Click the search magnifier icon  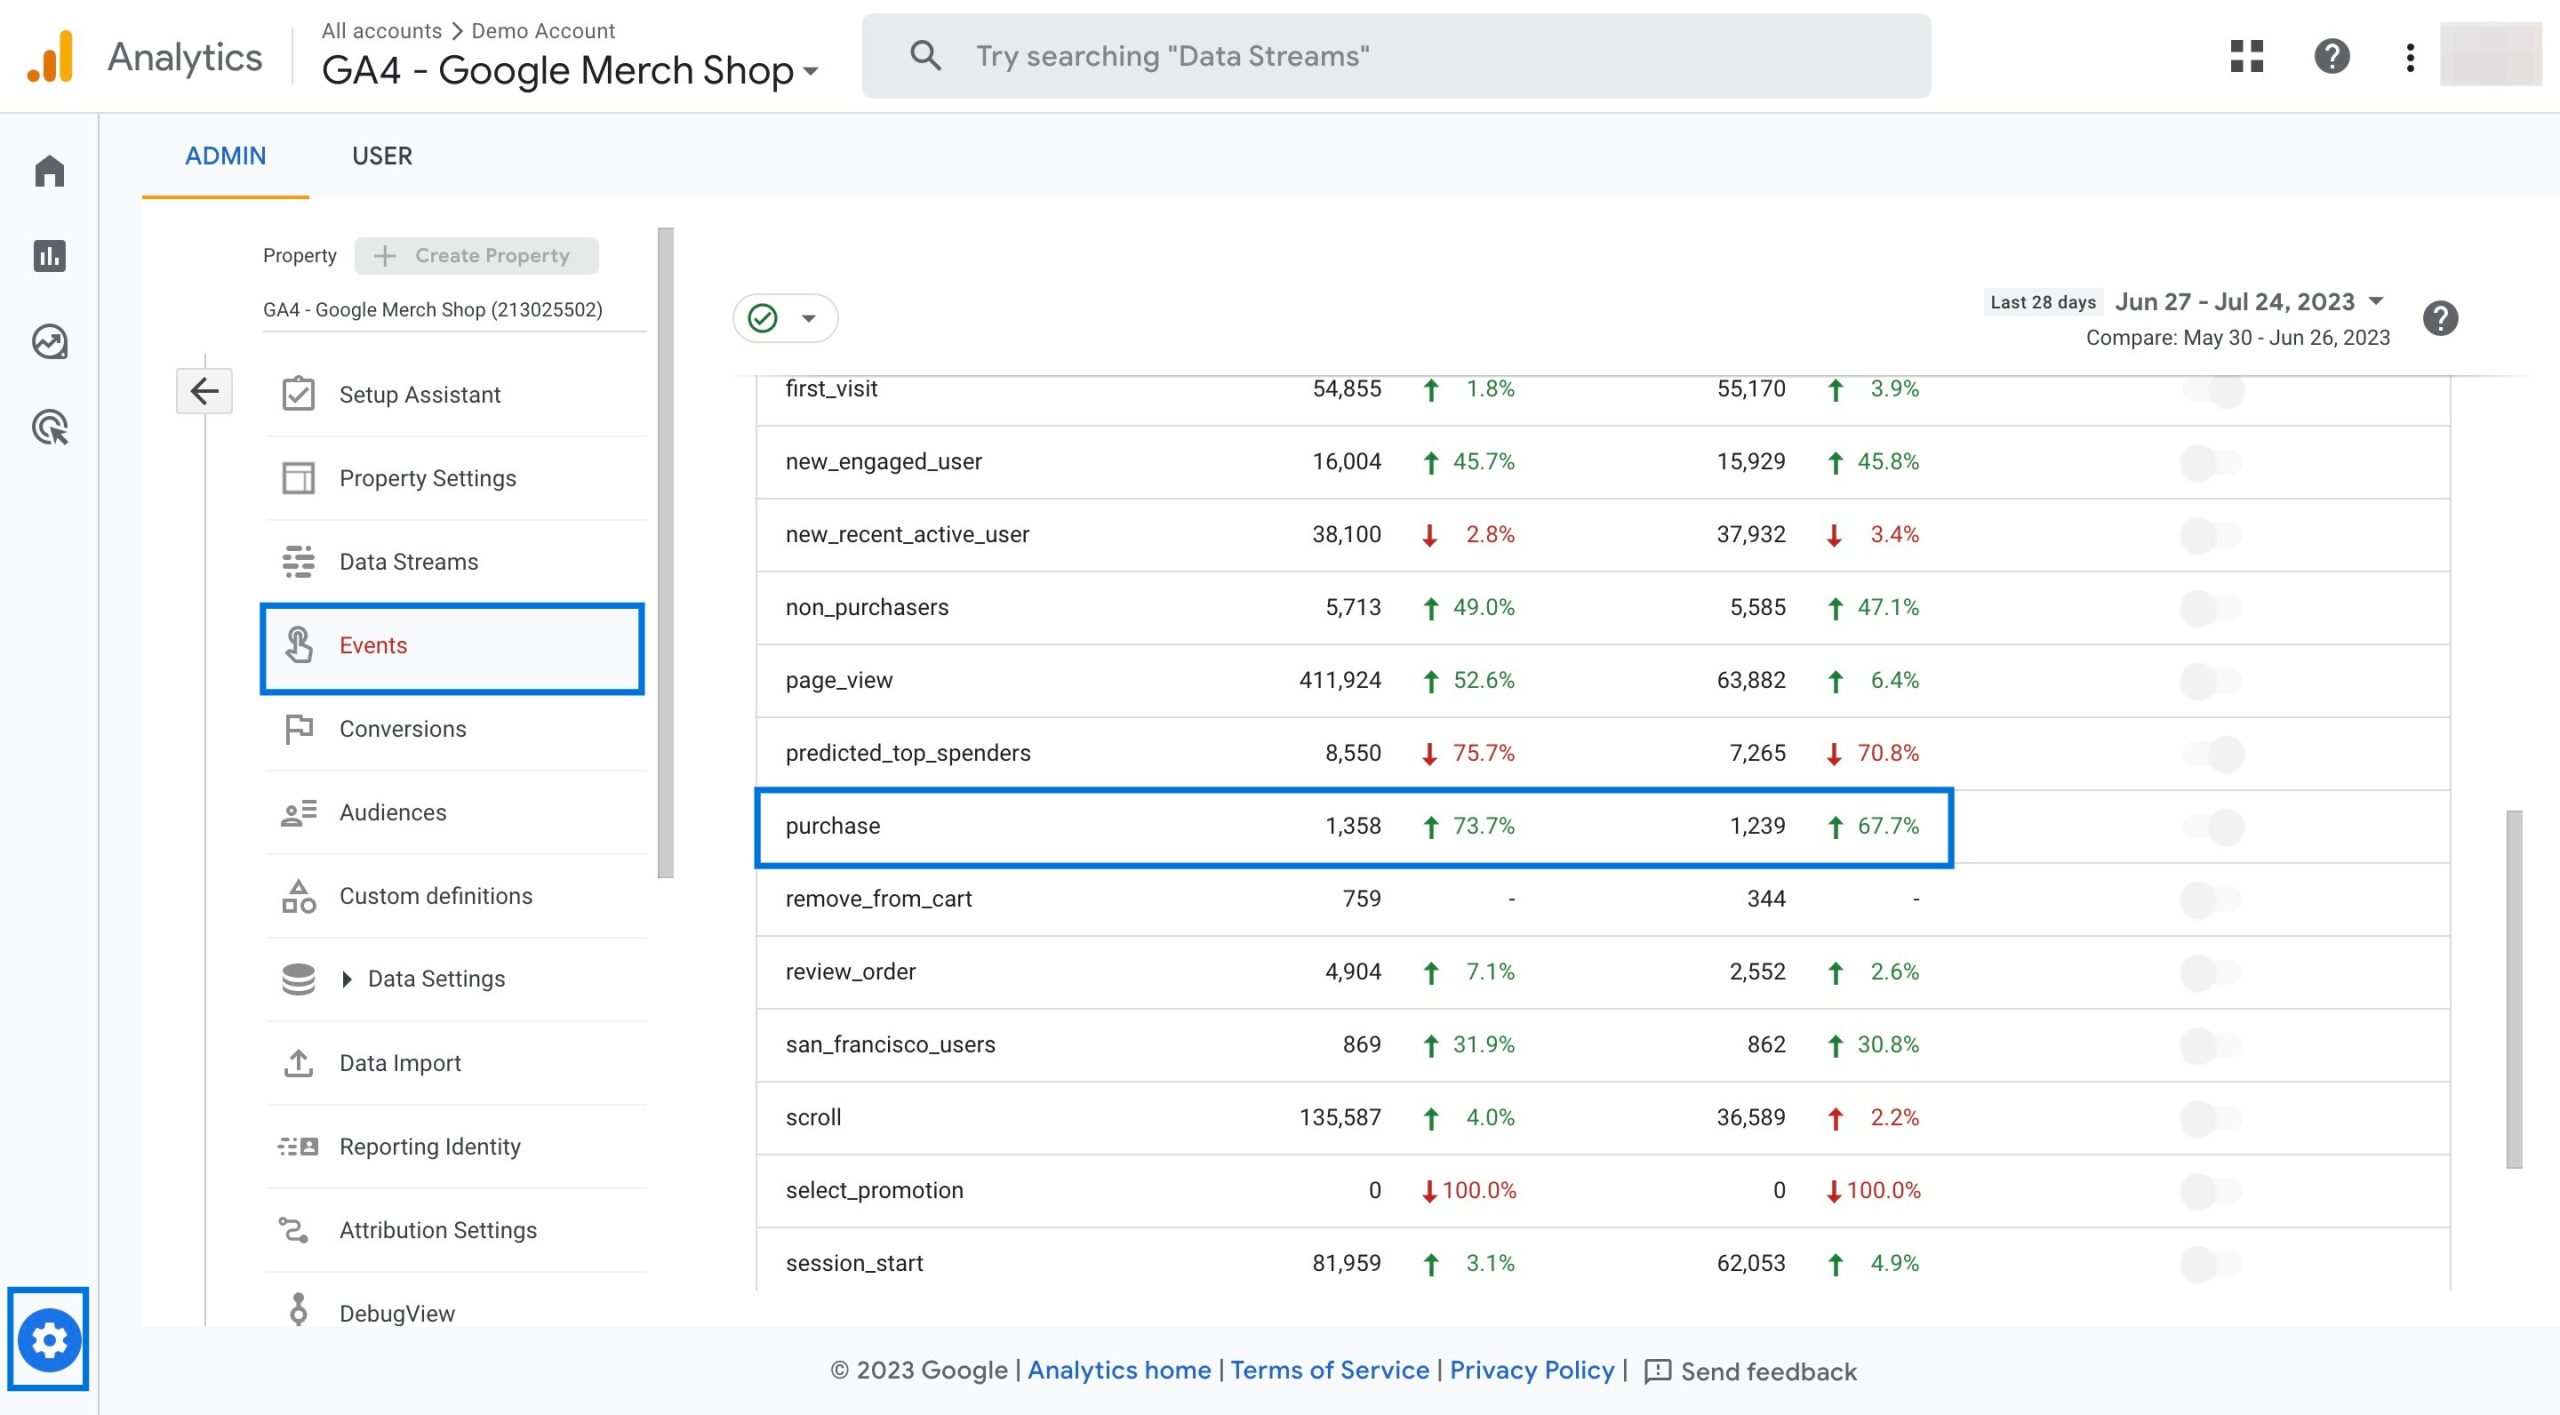[x=926, y=56]
